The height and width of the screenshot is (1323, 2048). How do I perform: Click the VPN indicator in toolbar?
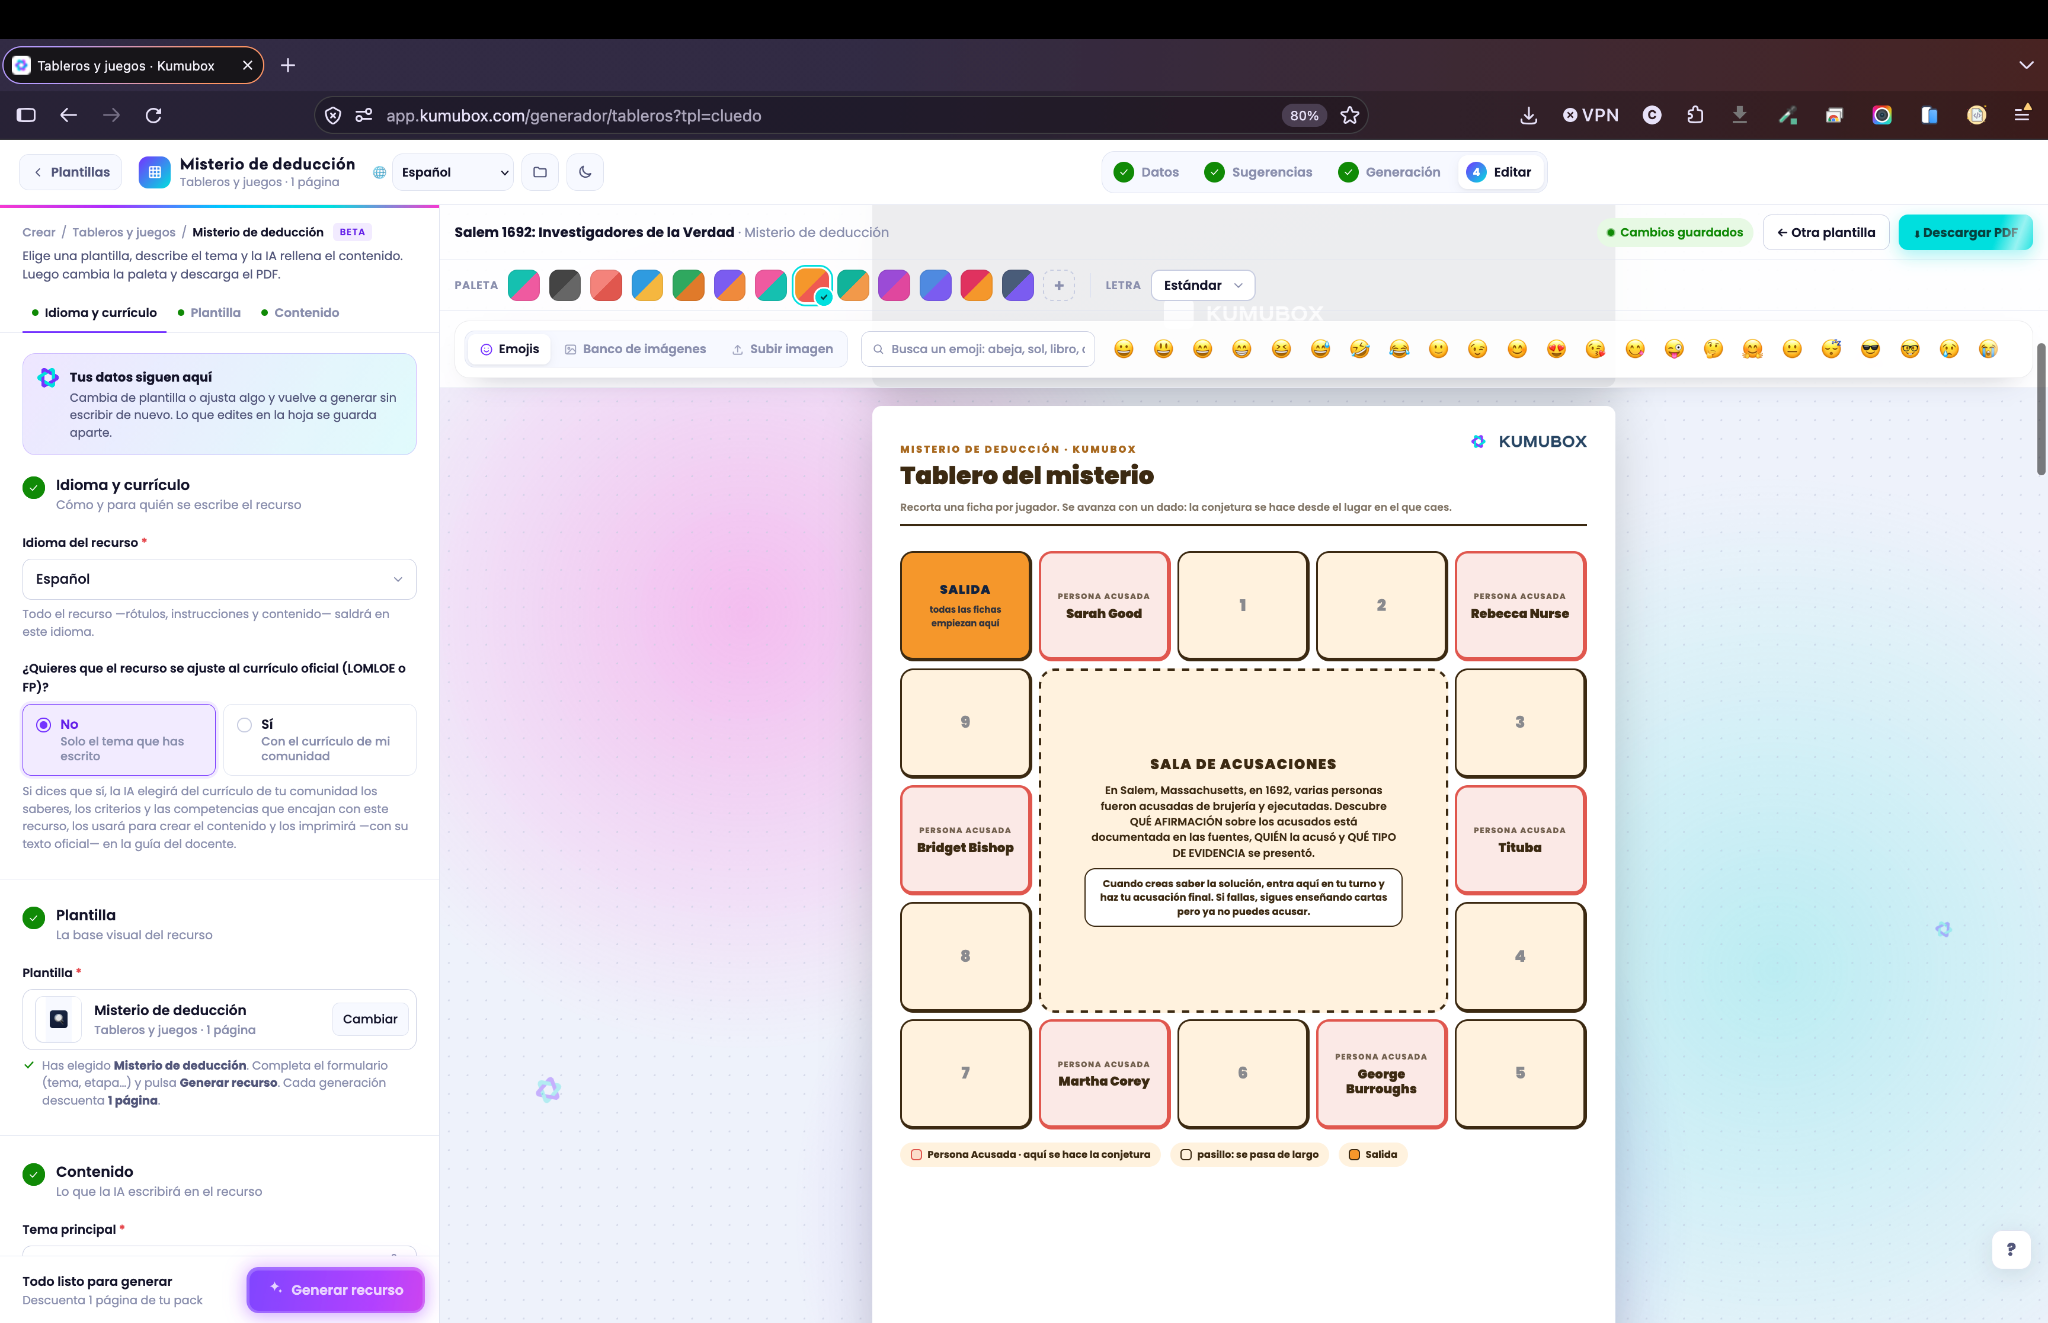tap(1591, 115)
